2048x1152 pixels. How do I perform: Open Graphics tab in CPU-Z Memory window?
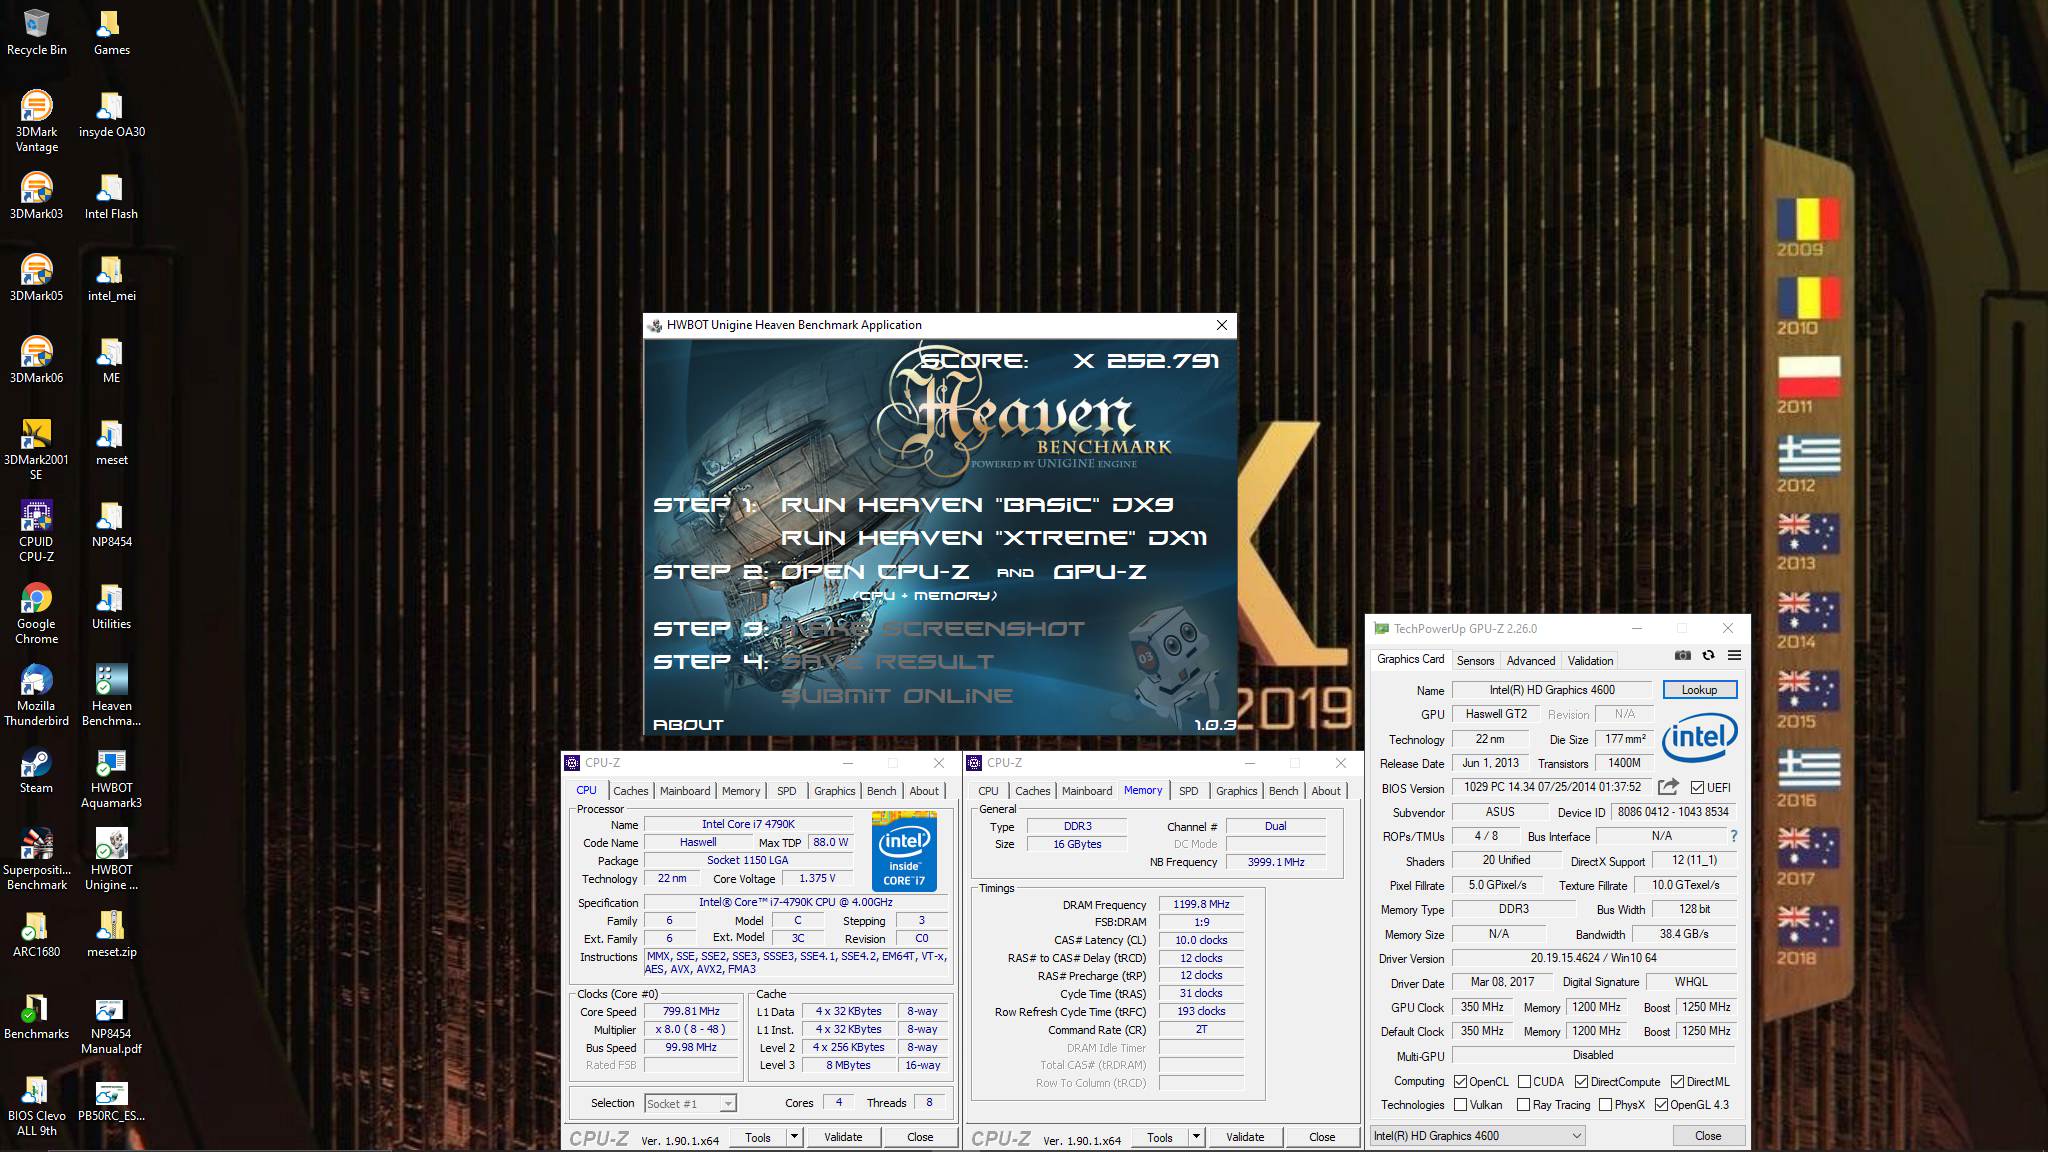pyautogui.click(x=1237, y=790)
